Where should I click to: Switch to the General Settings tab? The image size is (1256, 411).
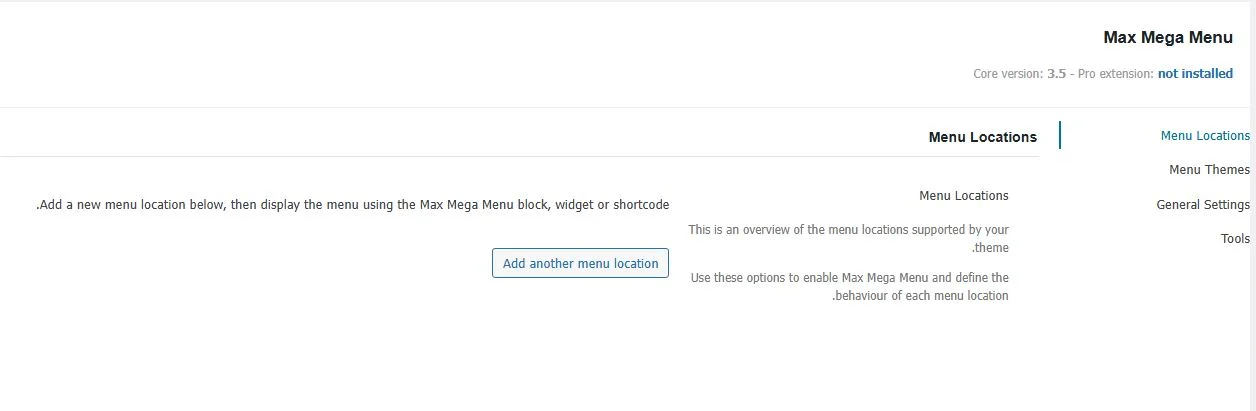pyautogui.click(x=1203, y=205)
